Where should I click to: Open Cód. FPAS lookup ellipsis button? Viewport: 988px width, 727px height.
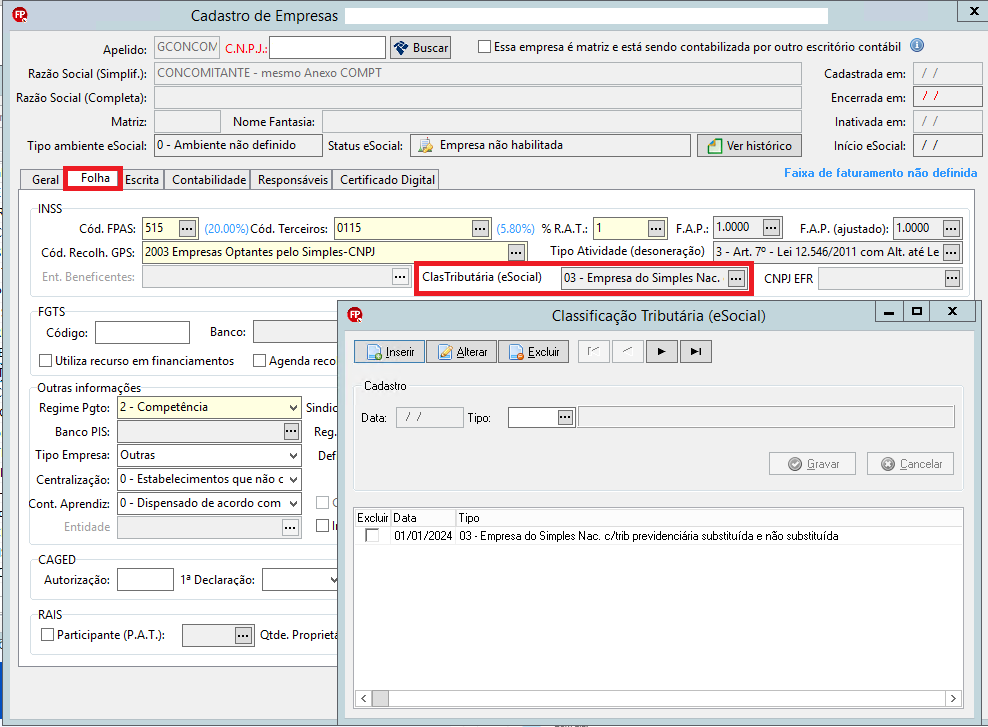187,228
